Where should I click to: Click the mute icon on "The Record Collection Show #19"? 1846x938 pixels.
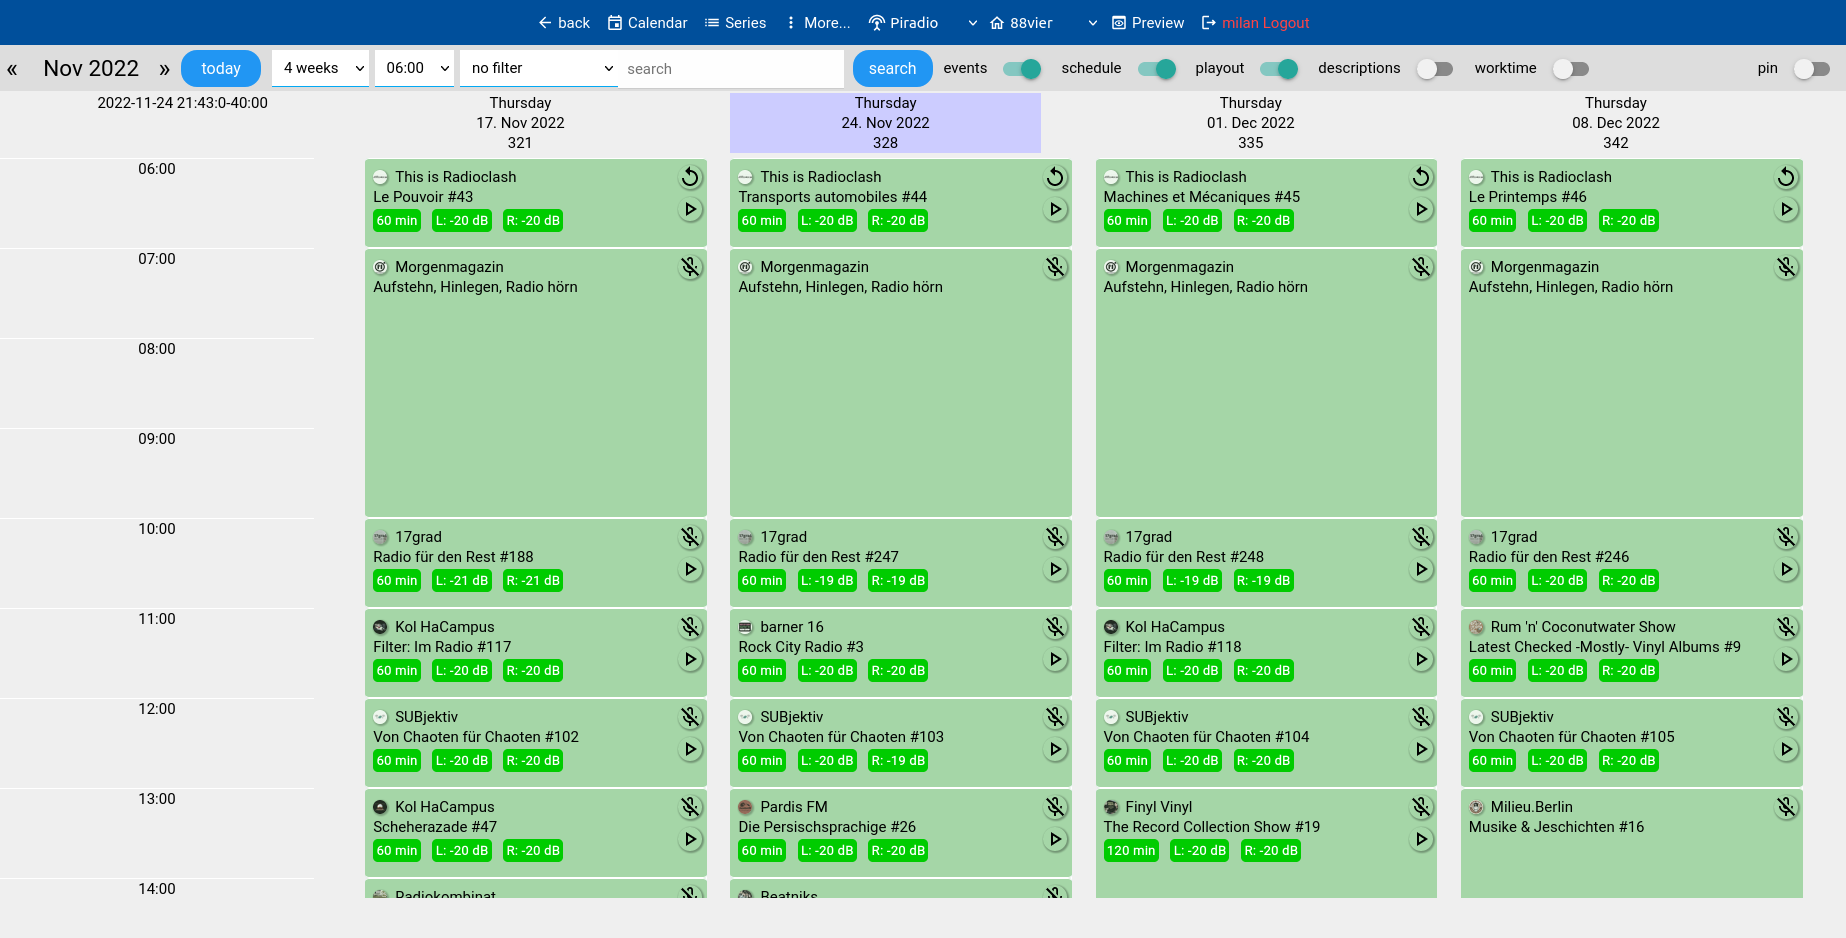(1421, 807)
